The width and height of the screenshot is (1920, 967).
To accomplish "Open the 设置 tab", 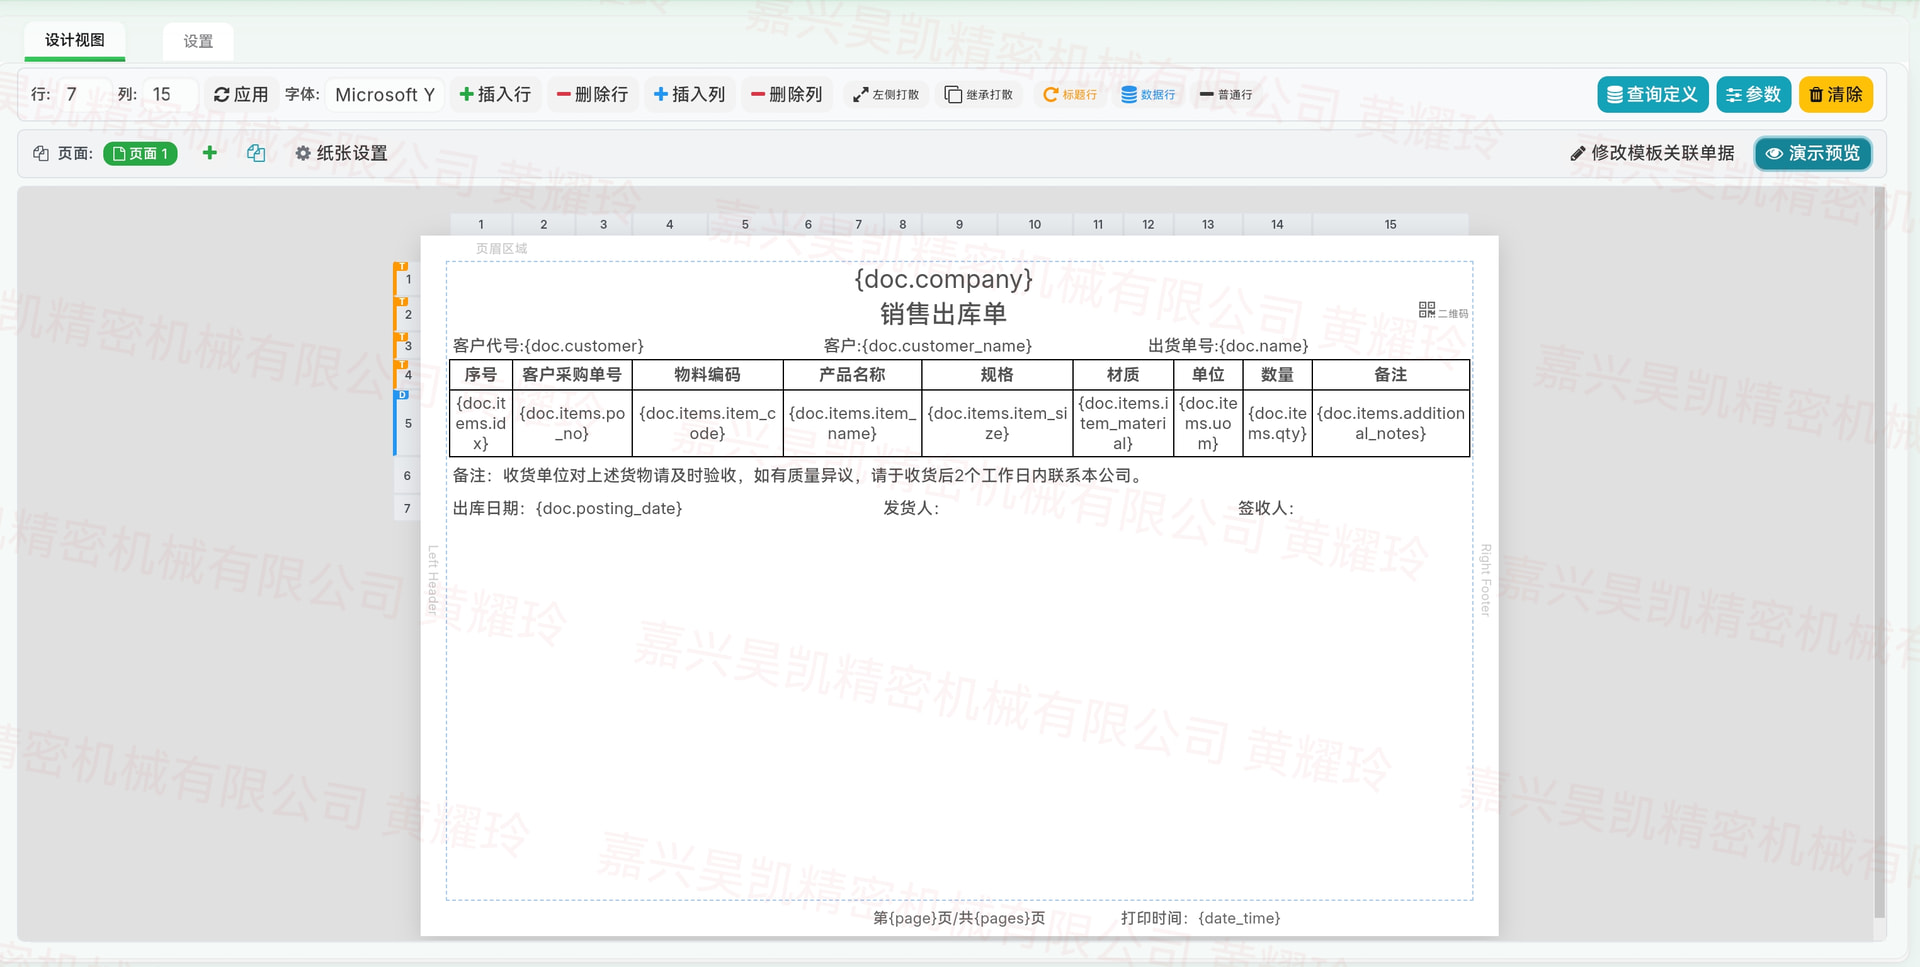I will (x=198, y=41).
